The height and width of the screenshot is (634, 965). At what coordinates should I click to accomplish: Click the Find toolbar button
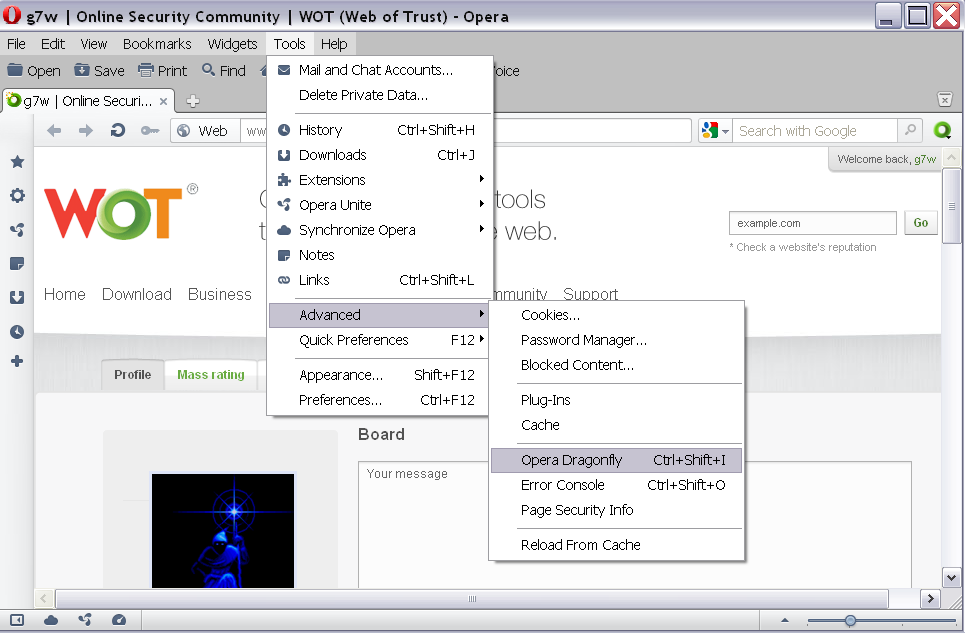[224, 71]
